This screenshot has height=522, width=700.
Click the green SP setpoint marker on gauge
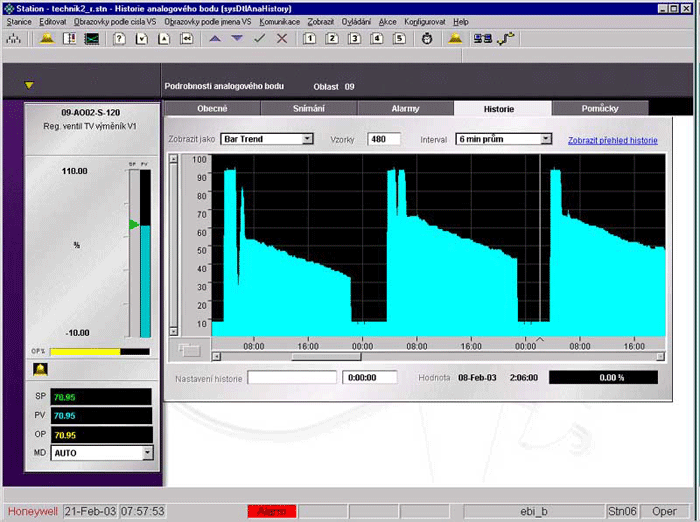point(133,224)
